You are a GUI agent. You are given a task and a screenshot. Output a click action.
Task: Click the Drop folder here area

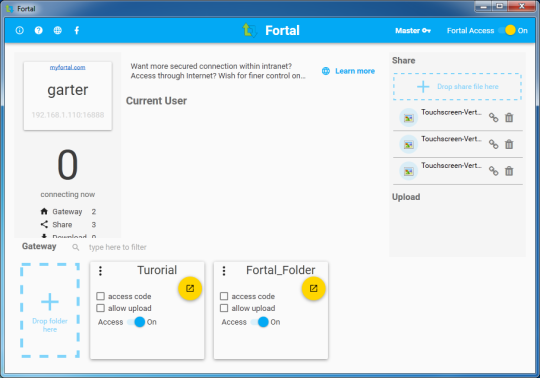50,311
